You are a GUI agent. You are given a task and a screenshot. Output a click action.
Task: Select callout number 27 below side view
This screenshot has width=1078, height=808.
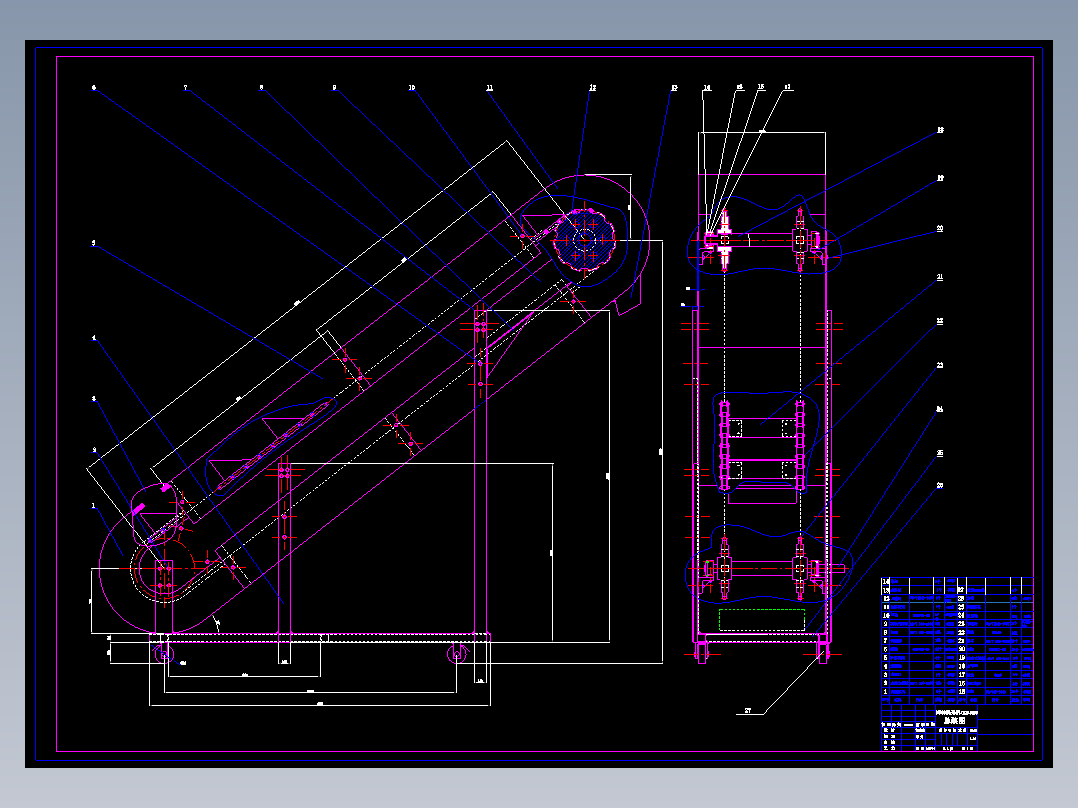click(748, 710)
